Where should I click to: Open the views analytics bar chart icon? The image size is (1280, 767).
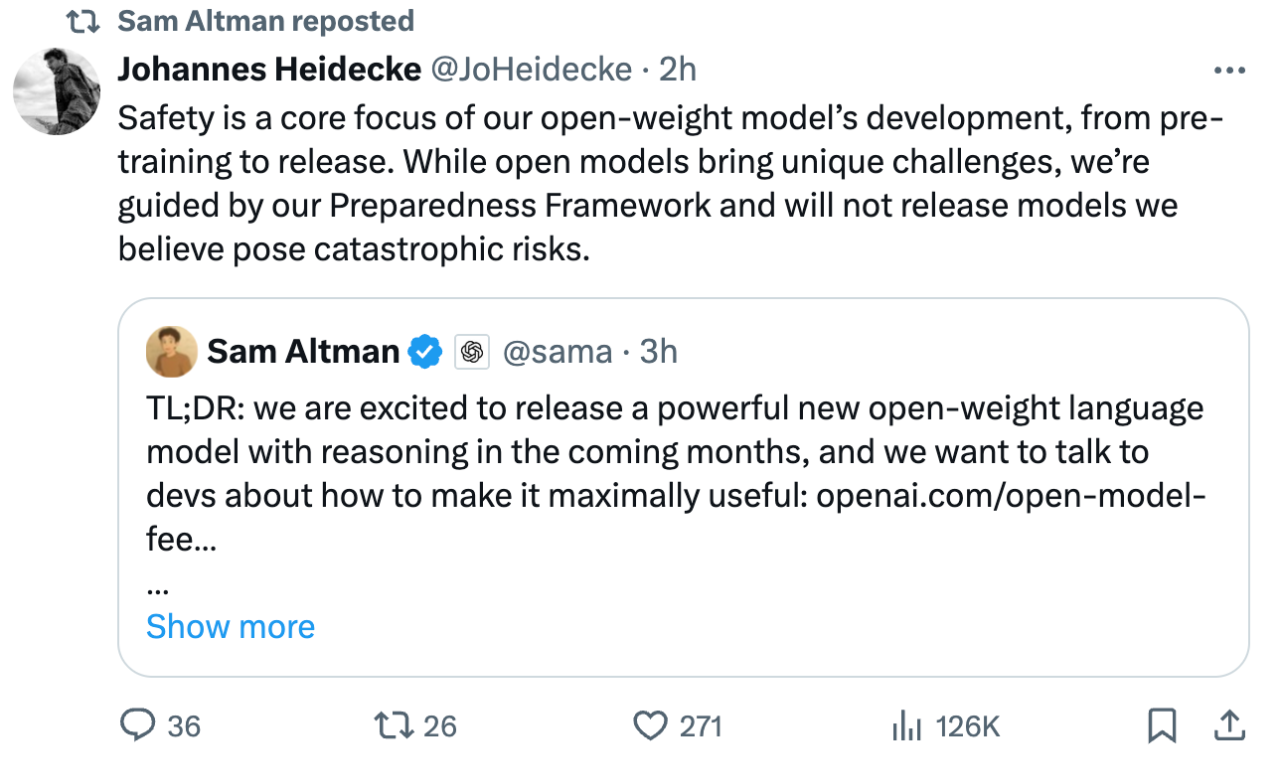(x=906, y=726)
